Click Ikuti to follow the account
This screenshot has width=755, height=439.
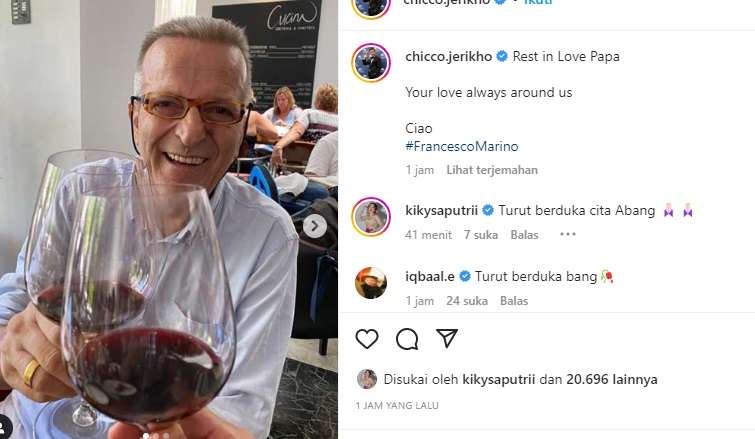[x=537, y=2]
